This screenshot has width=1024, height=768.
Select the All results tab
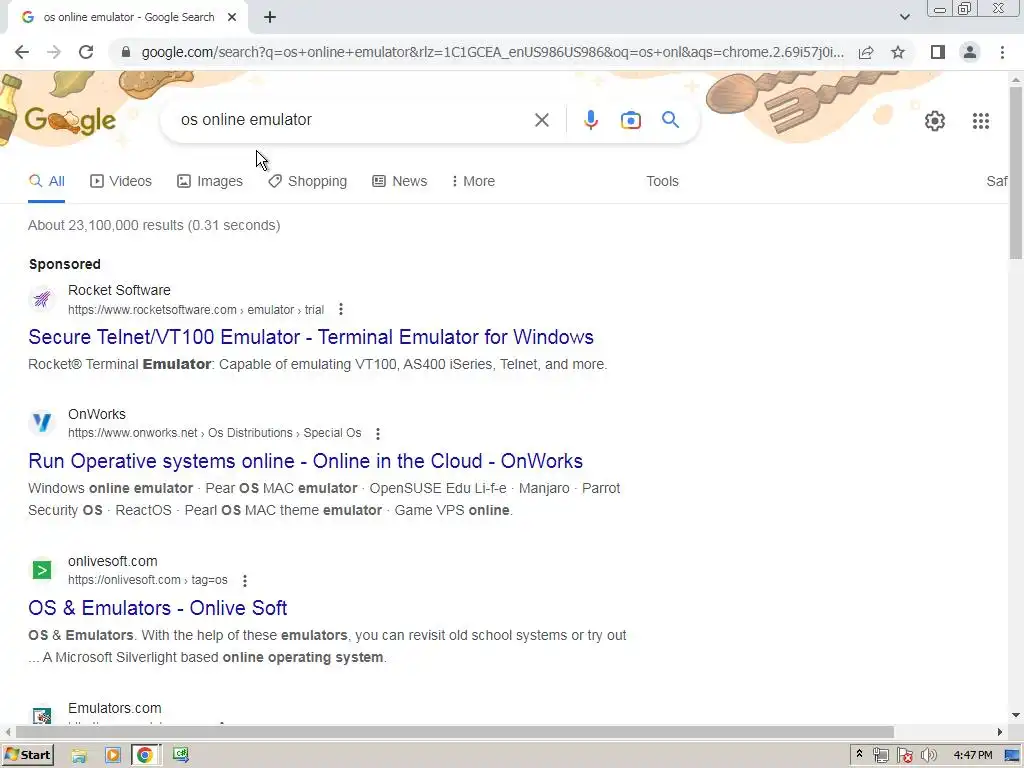click(x=46, y=181)
